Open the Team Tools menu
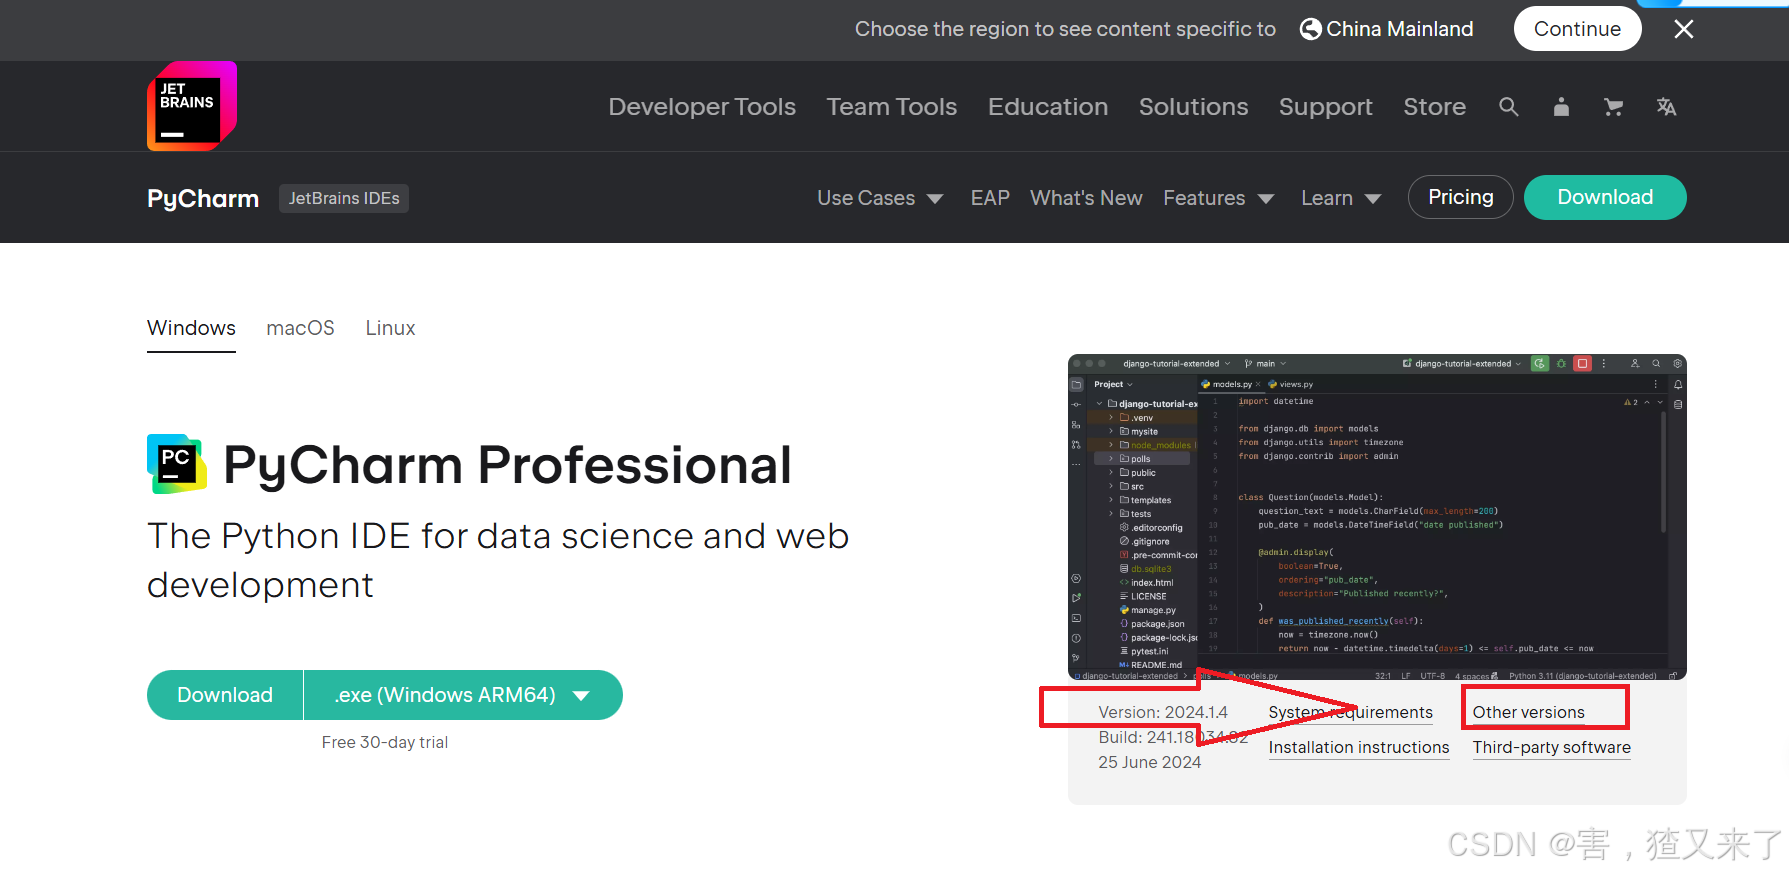Screen dimensions: 1789x874 (892, 107)
